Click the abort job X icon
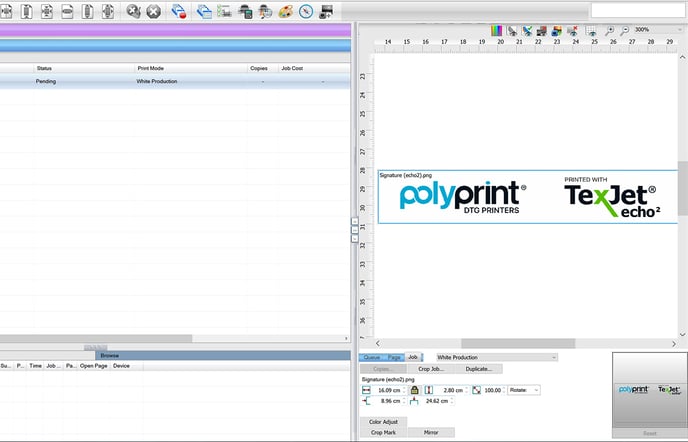The image size is (688, 442). click(x=154, y=11)
